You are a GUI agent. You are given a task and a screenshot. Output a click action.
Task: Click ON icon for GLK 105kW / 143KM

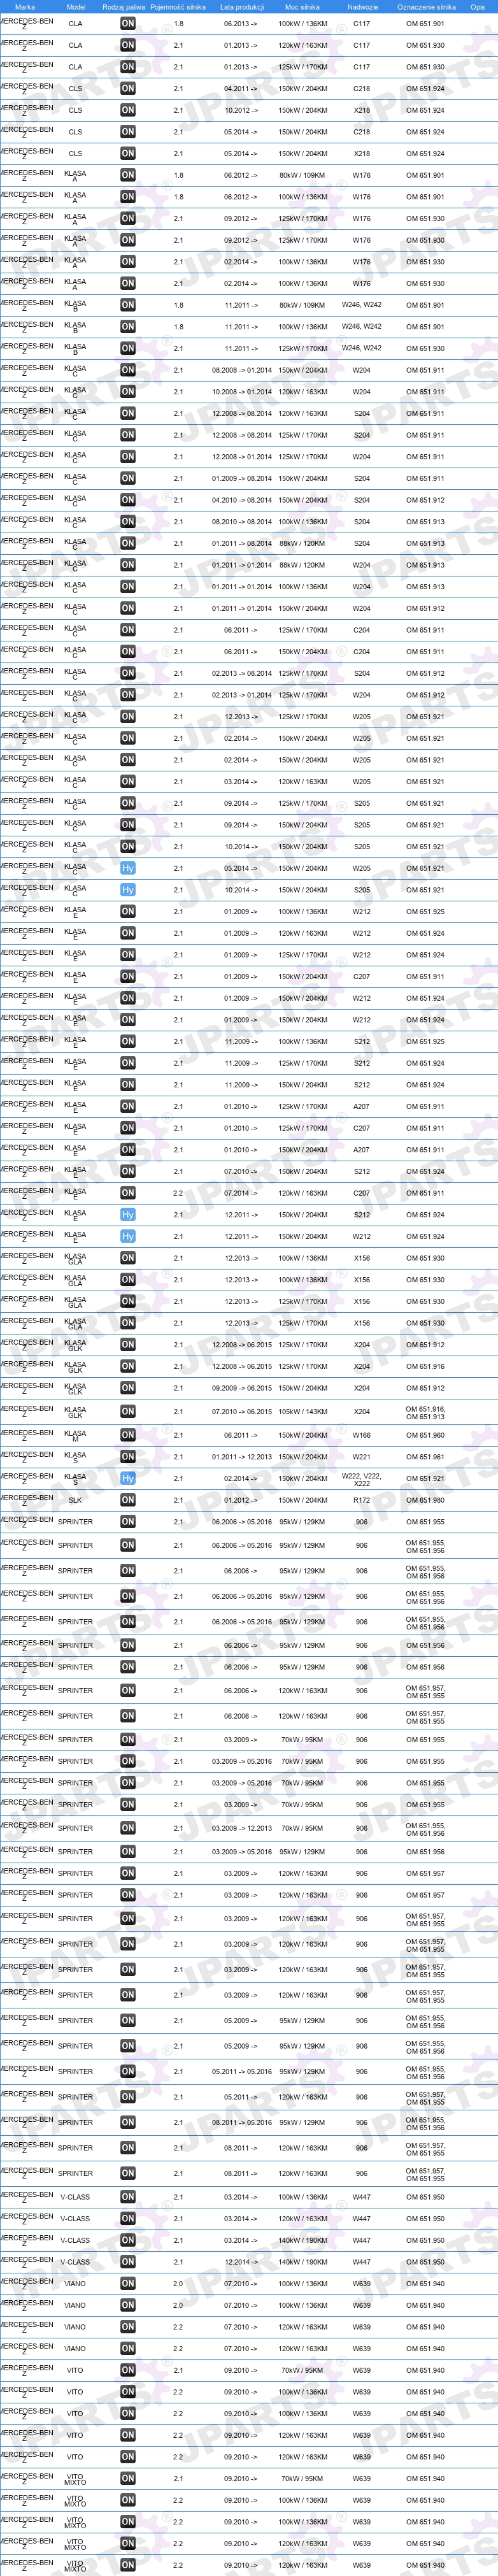point(128,1412)
